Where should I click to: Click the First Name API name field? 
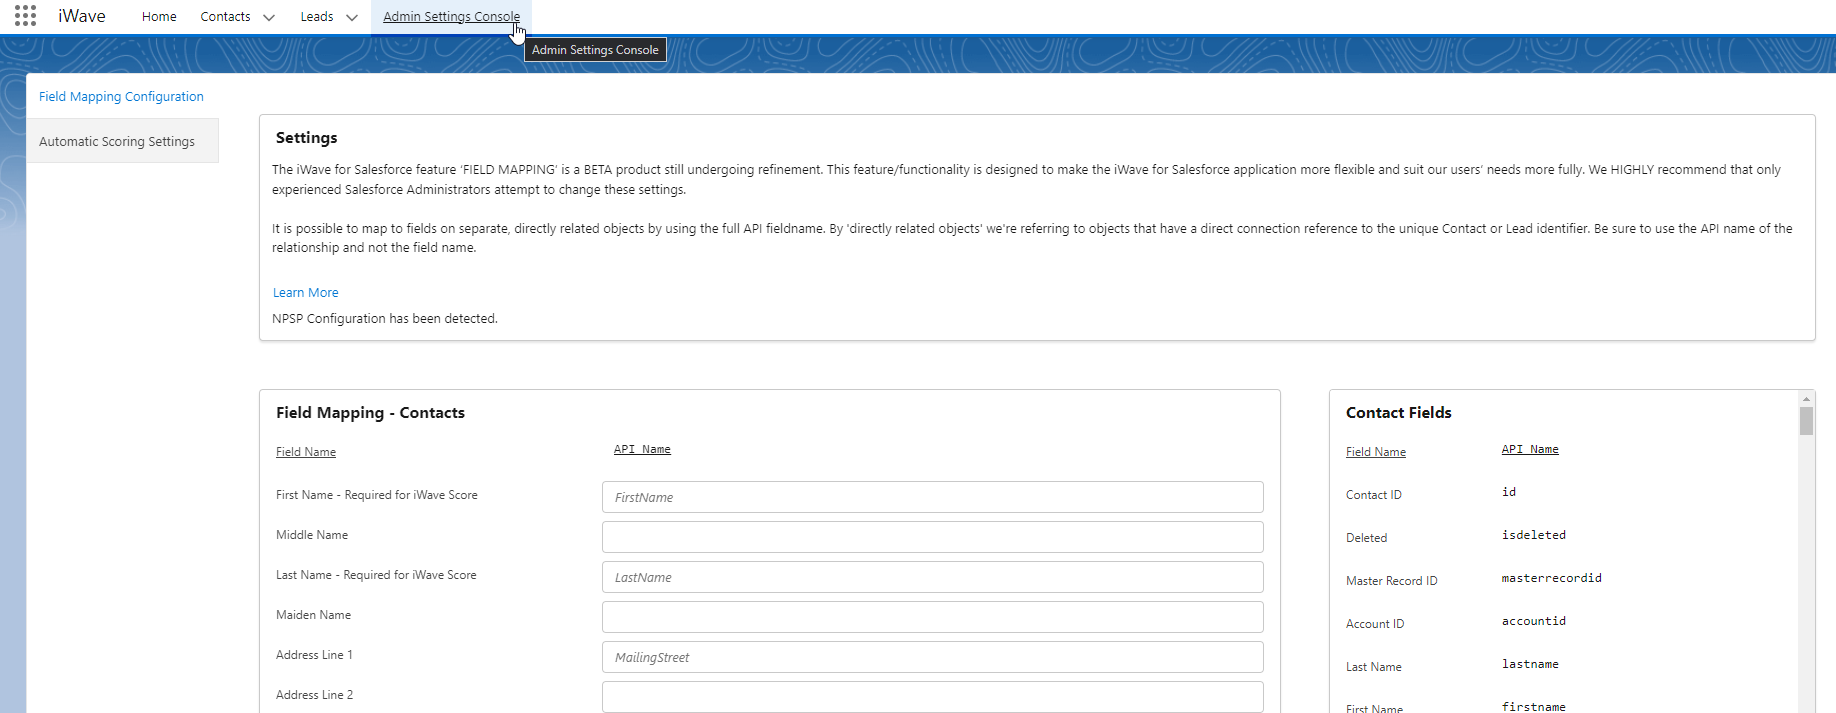click(932, 497)
